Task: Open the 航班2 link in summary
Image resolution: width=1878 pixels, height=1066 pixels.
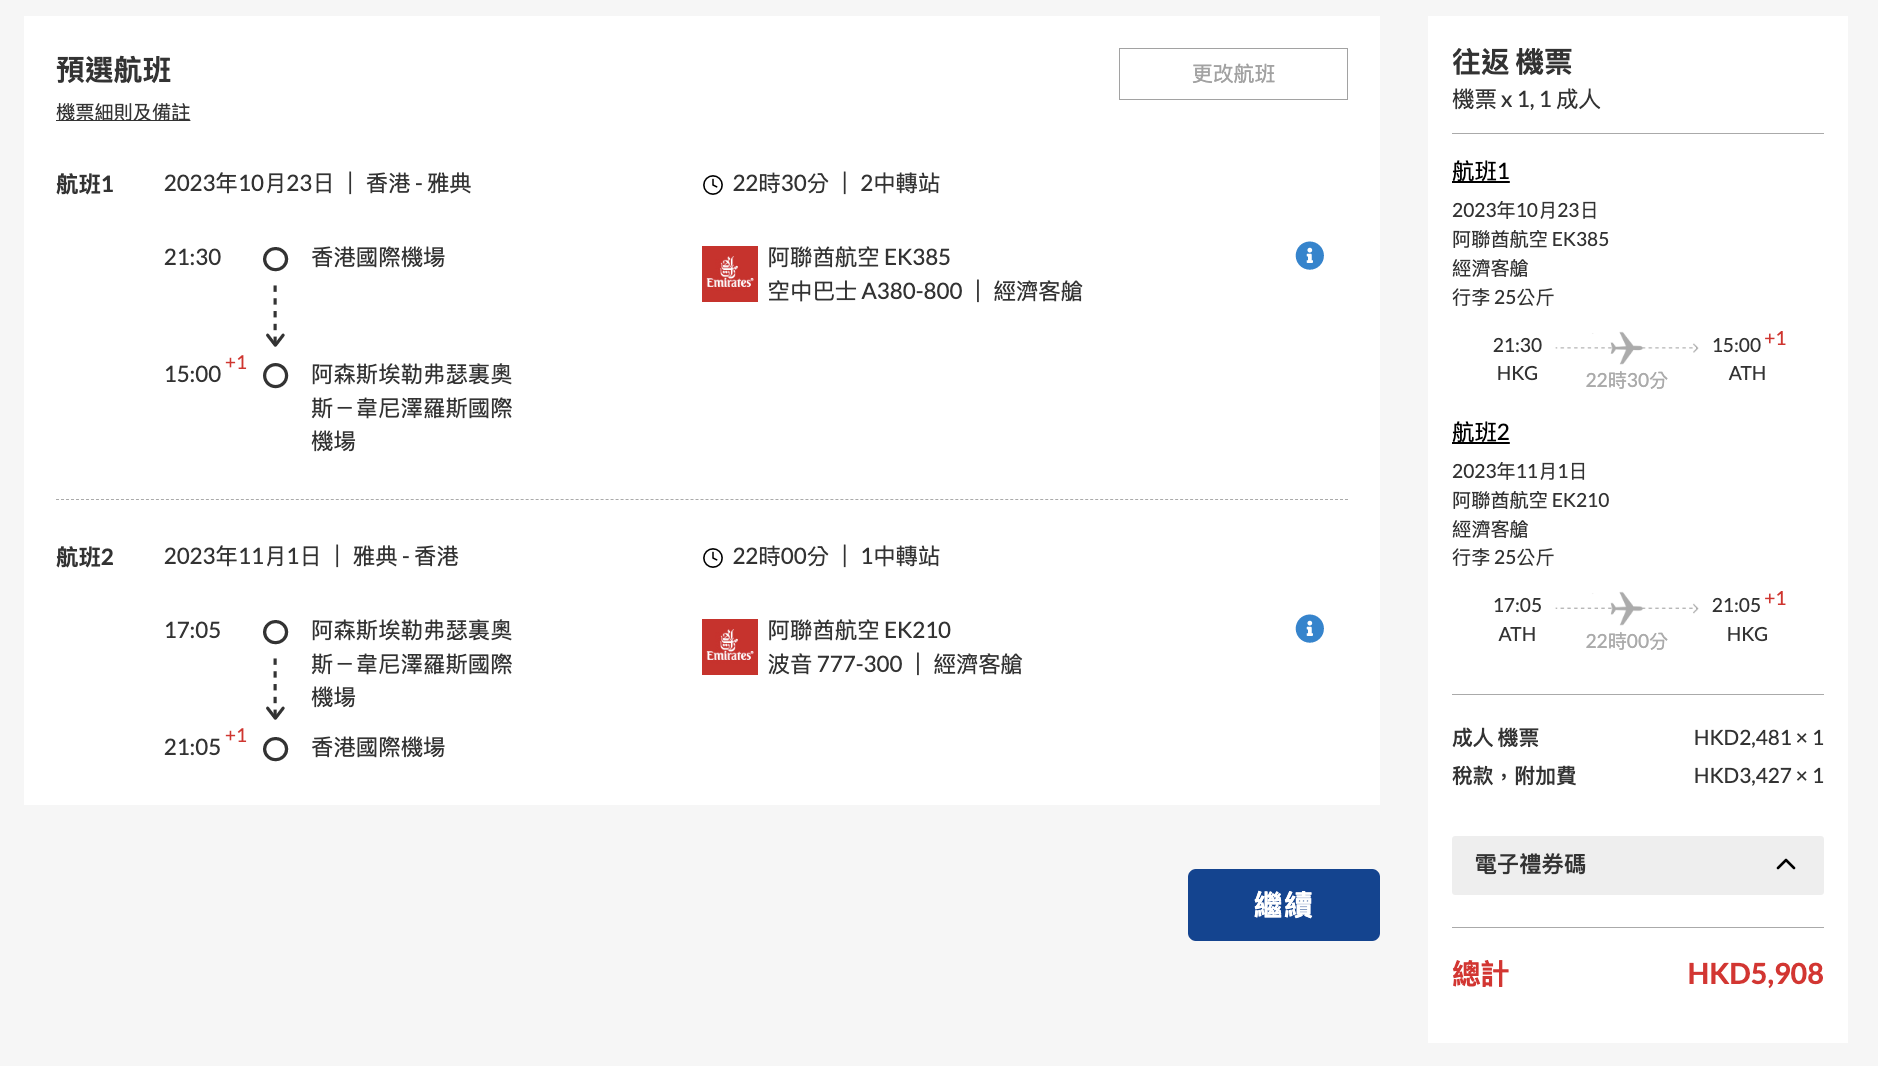Action: click(1480, 433)
